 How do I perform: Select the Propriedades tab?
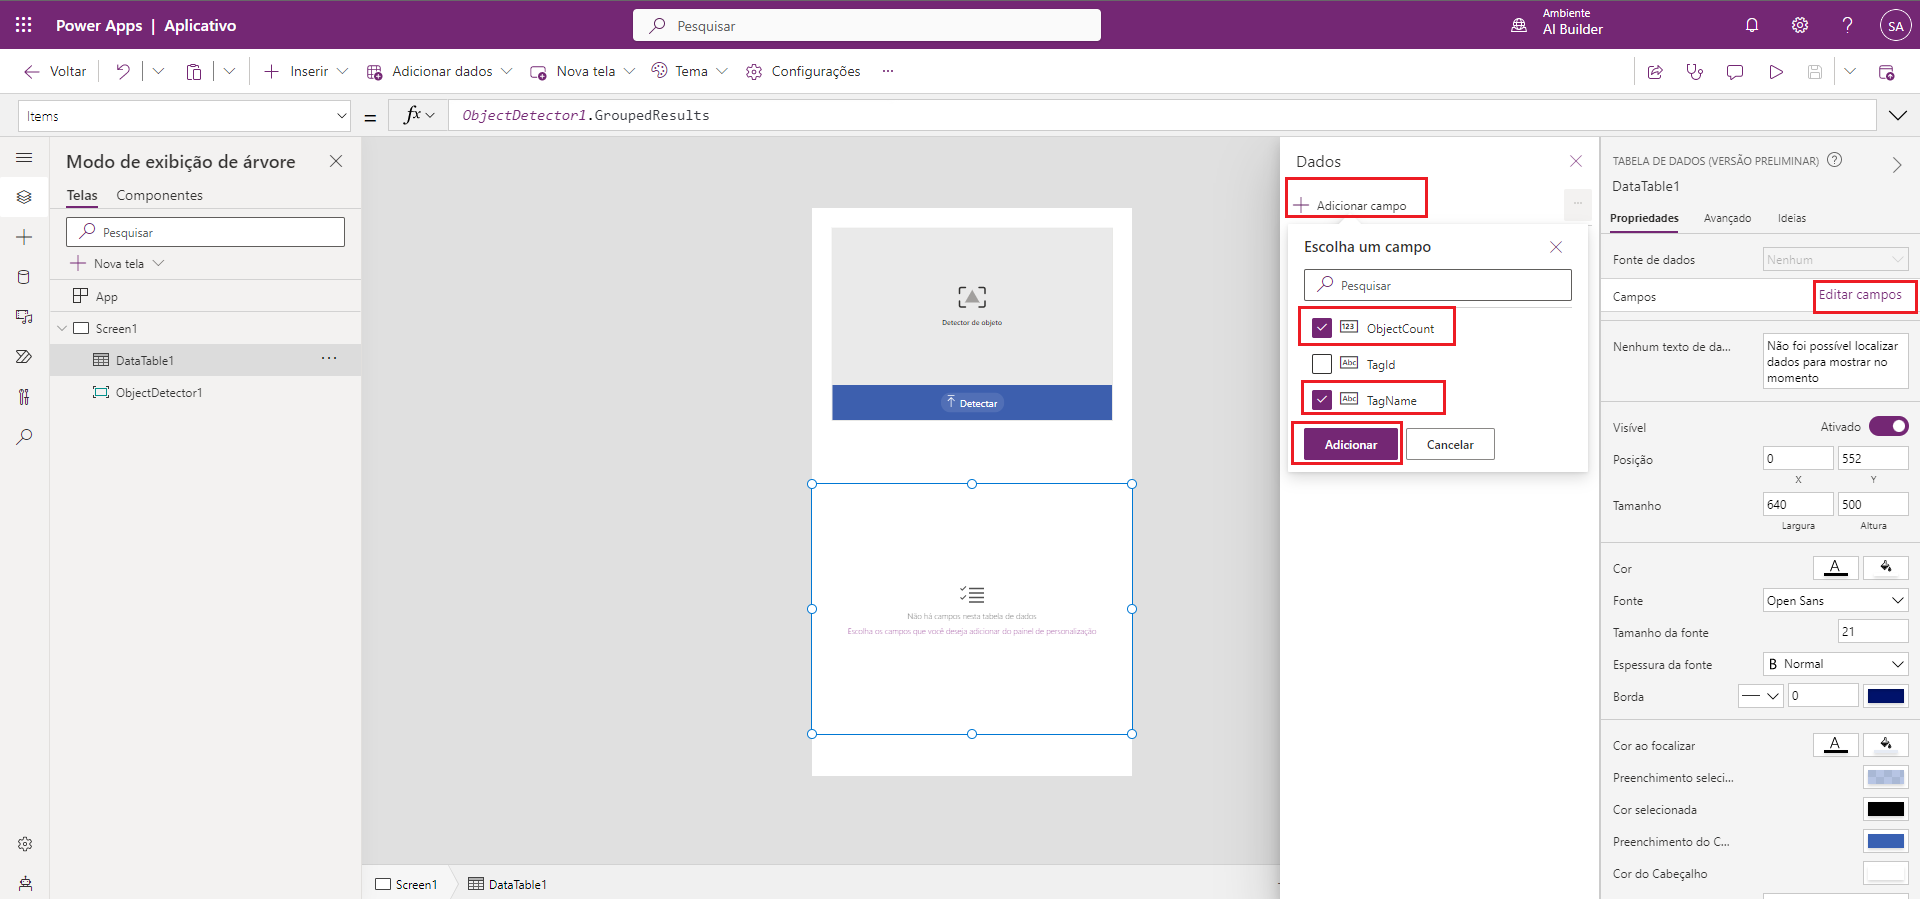click(x=1644, y=218)
